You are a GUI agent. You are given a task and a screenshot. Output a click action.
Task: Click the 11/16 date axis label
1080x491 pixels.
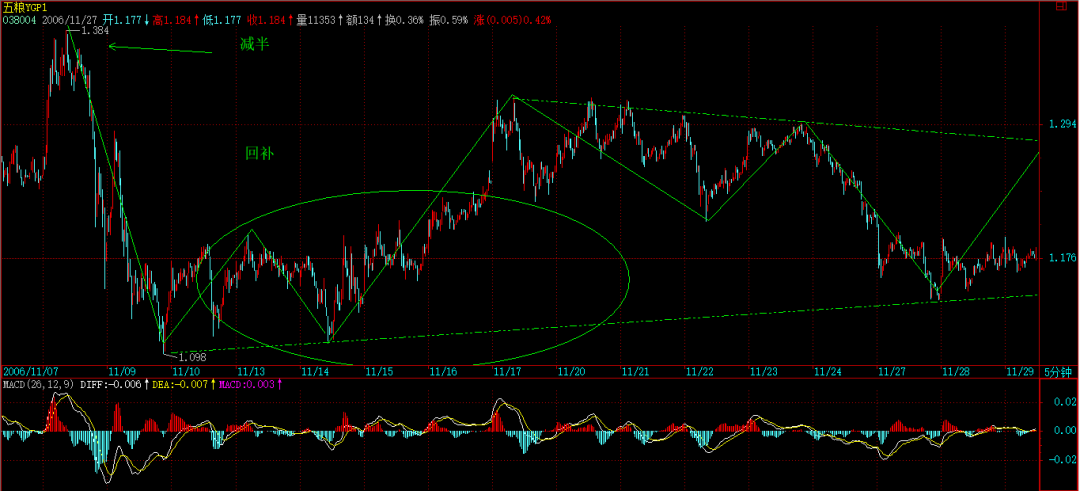coord(444,371)
